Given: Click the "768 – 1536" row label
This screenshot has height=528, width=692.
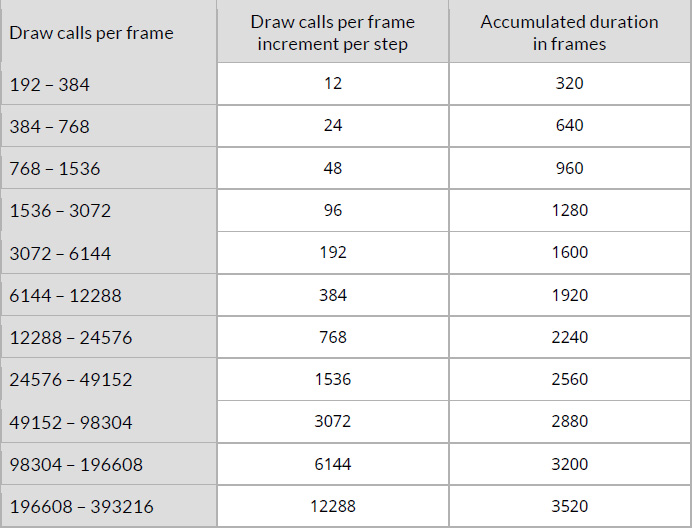Looking at the screenshot, I should (55, 169).
